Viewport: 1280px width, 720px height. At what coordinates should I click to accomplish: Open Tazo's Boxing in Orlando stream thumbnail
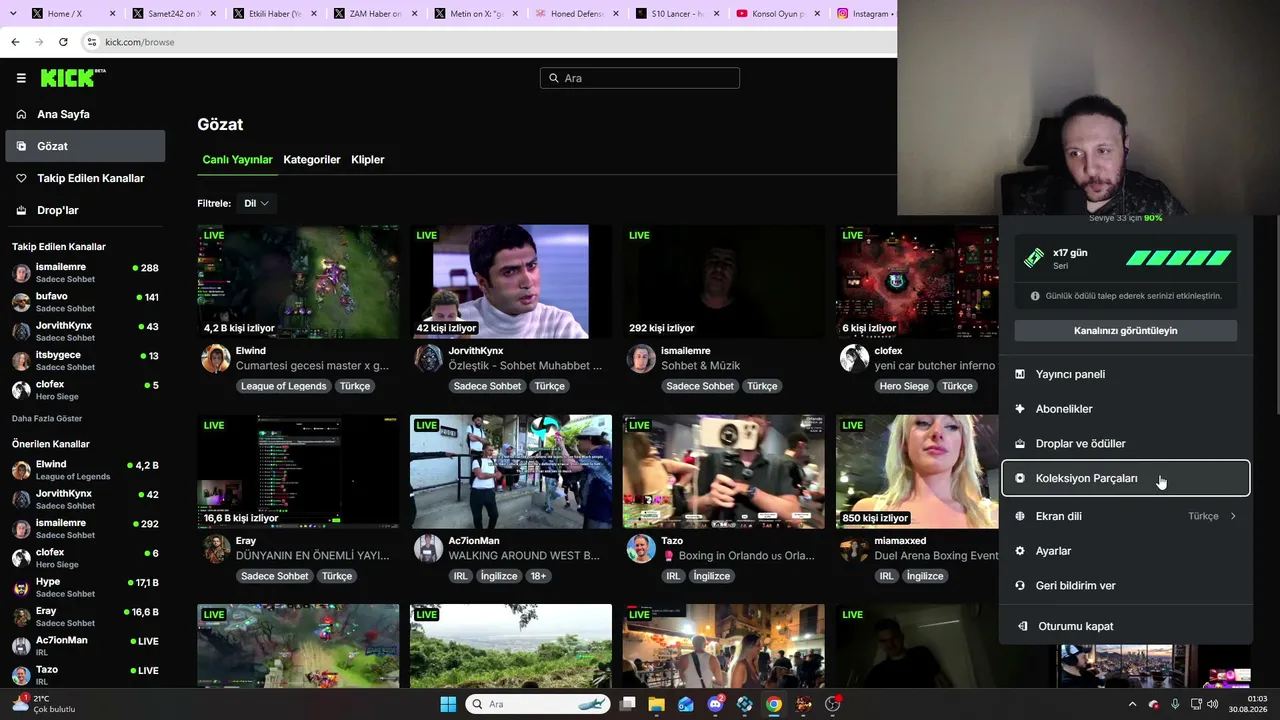[x=724, y=471]
